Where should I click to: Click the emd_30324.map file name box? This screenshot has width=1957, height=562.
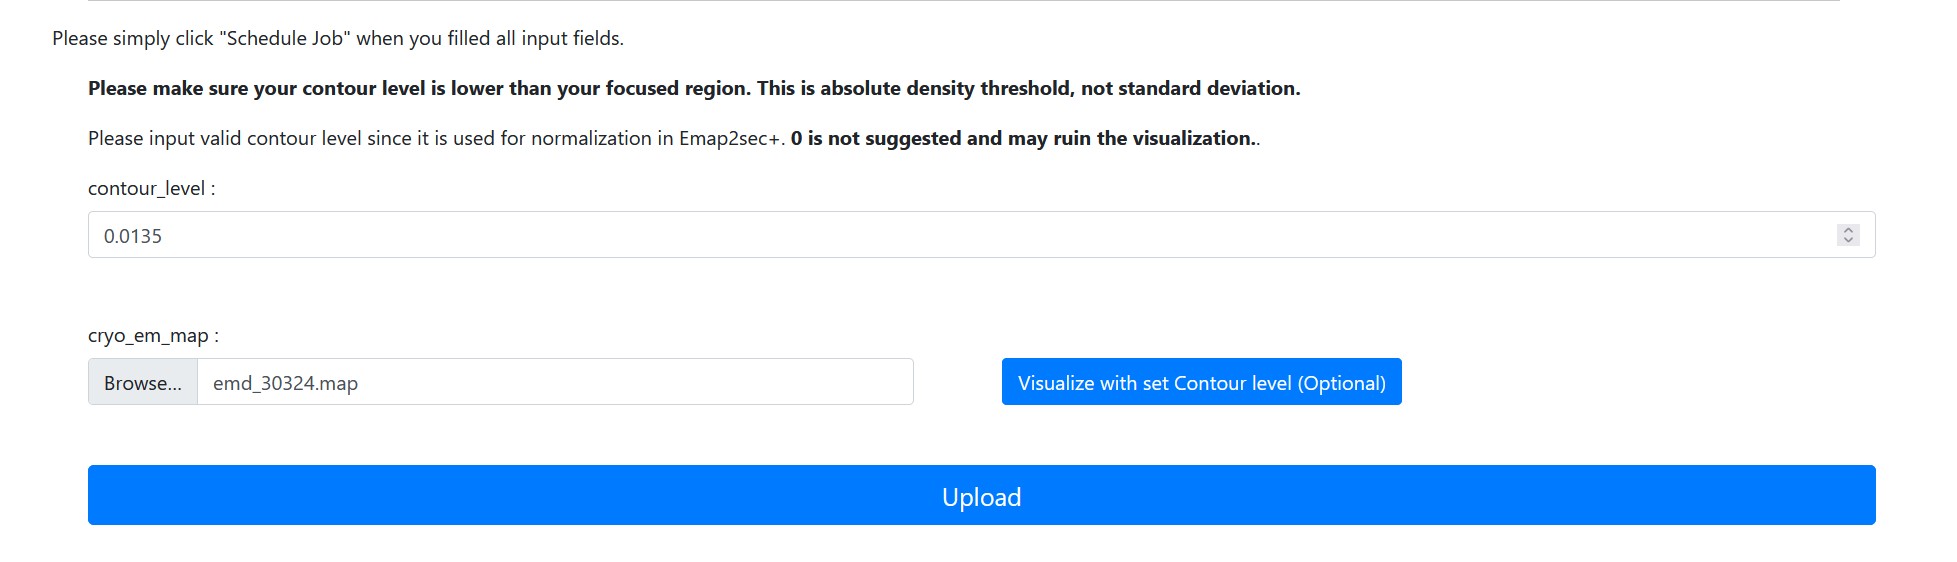click(x=555, y=383)
